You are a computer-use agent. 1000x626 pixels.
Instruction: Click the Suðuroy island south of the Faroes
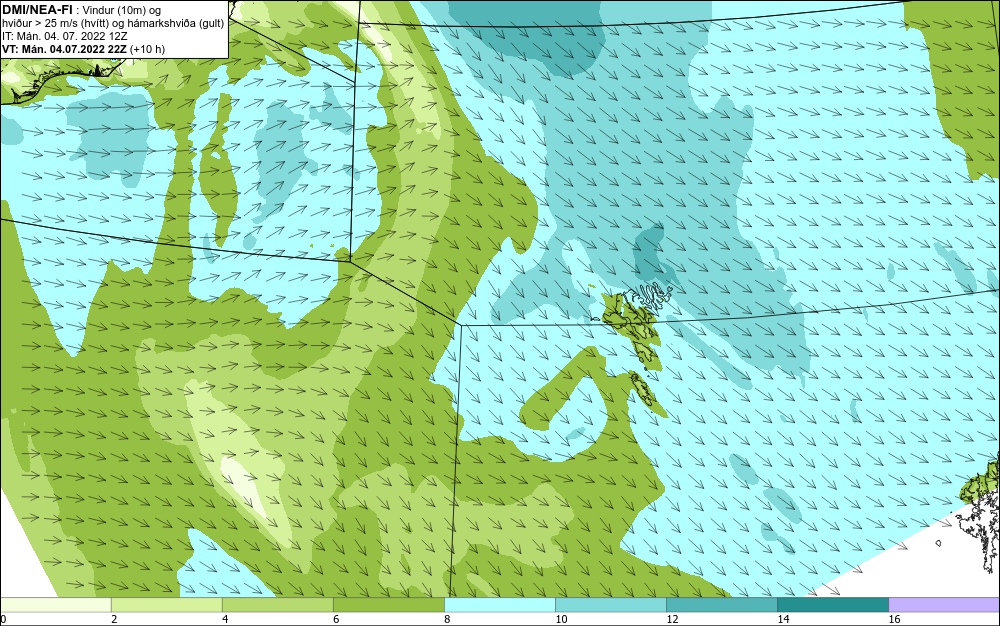click(x=641, y=389)
